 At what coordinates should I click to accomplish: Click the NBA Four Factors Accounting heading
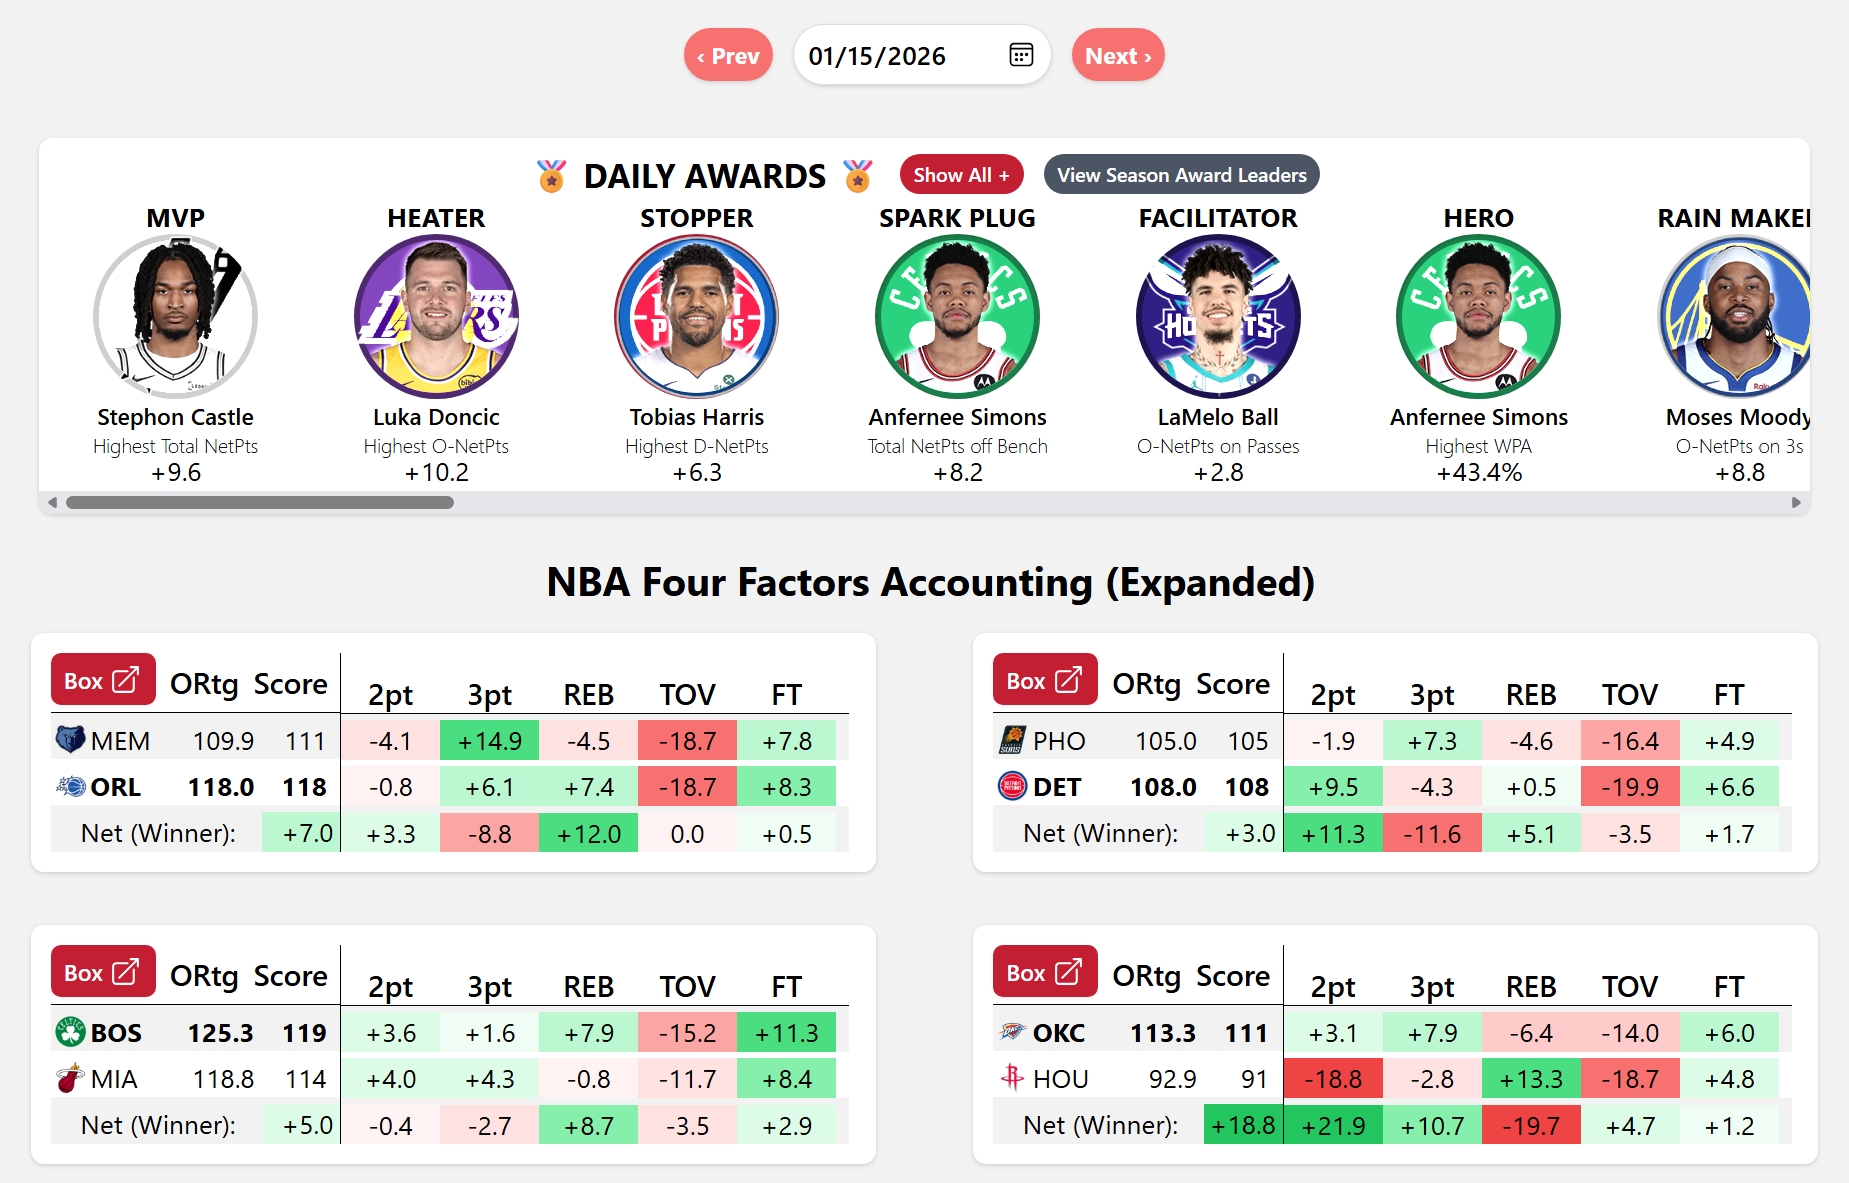[930, 582]
